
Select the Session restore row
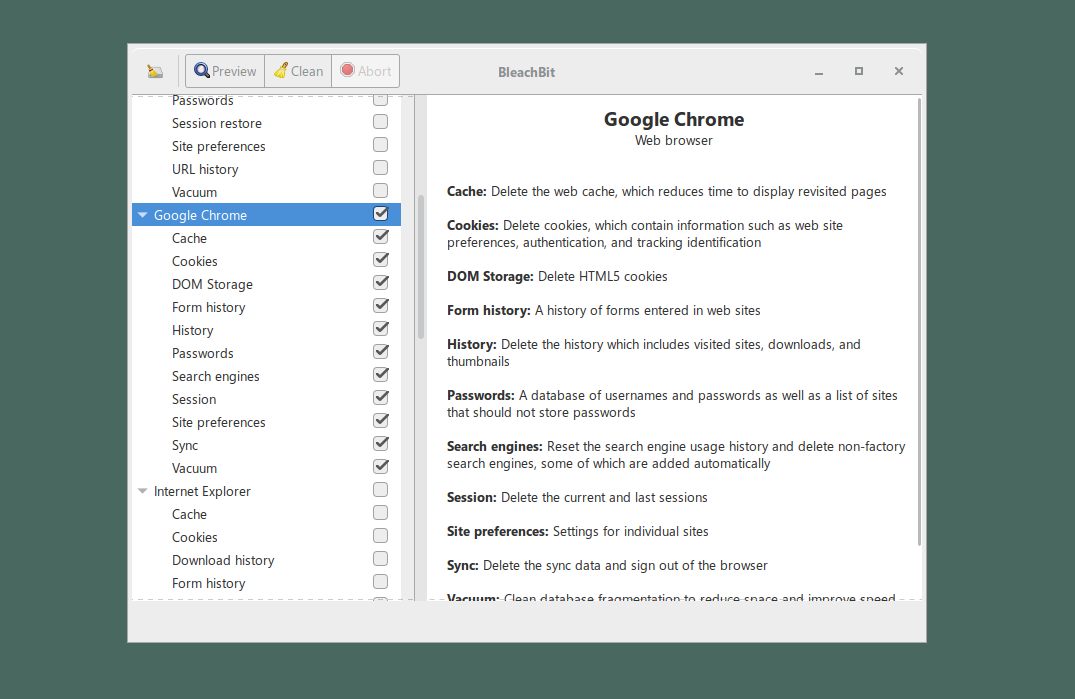pos(266,123)
